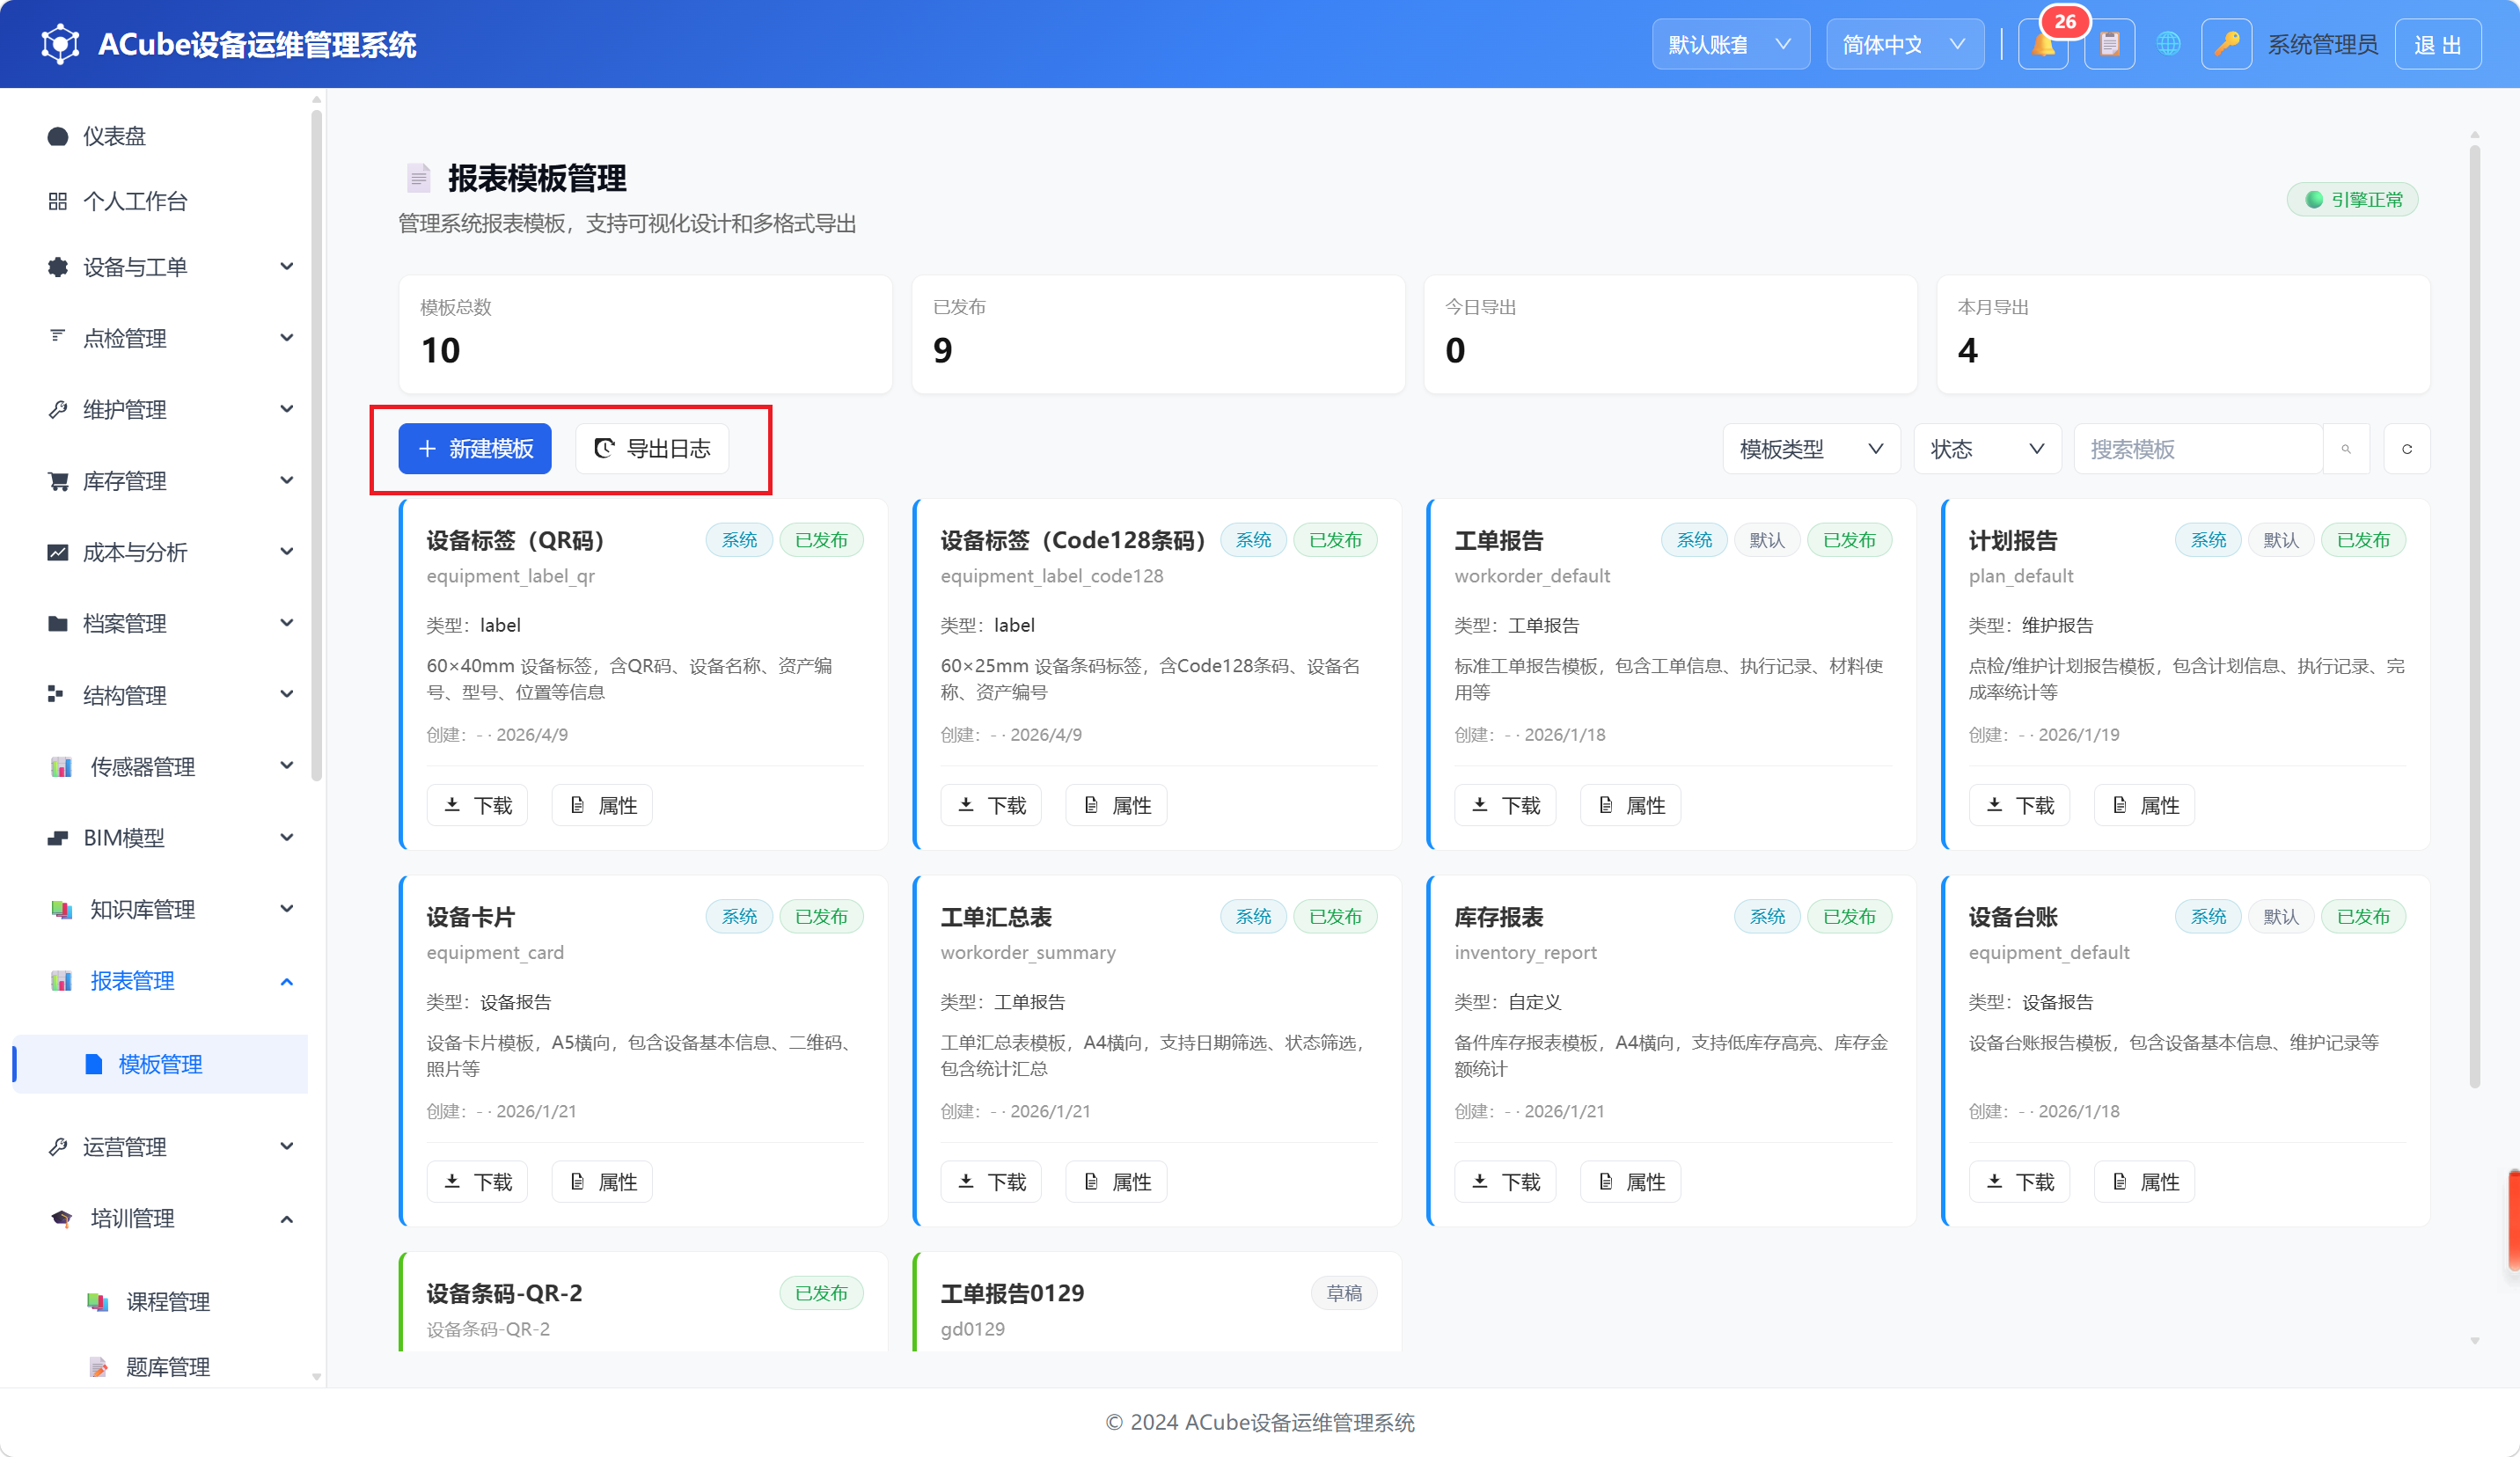
Task: Download the 计划报告 template
Action: point(2019,805)
